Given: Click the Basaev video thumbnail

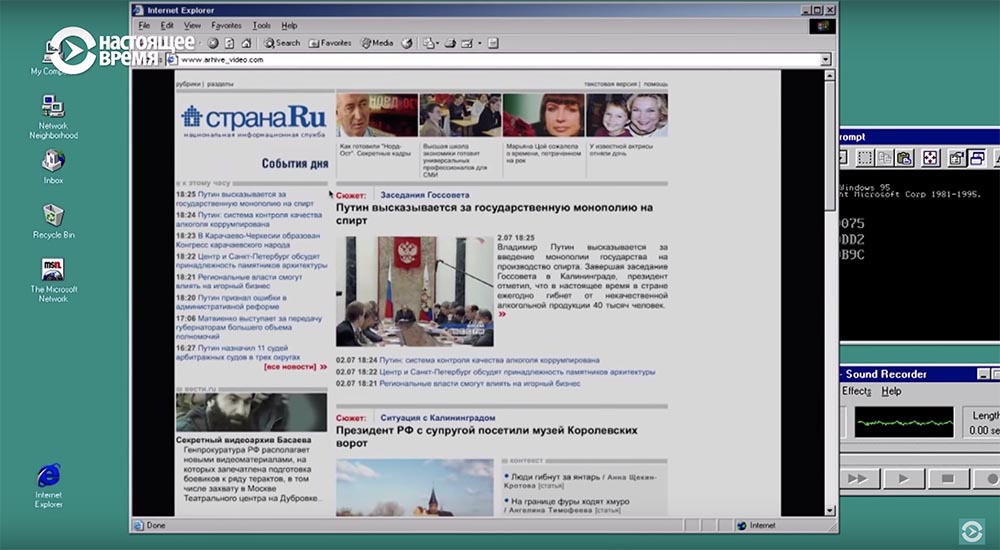Looking at the screenshot, I should point(251,412).
